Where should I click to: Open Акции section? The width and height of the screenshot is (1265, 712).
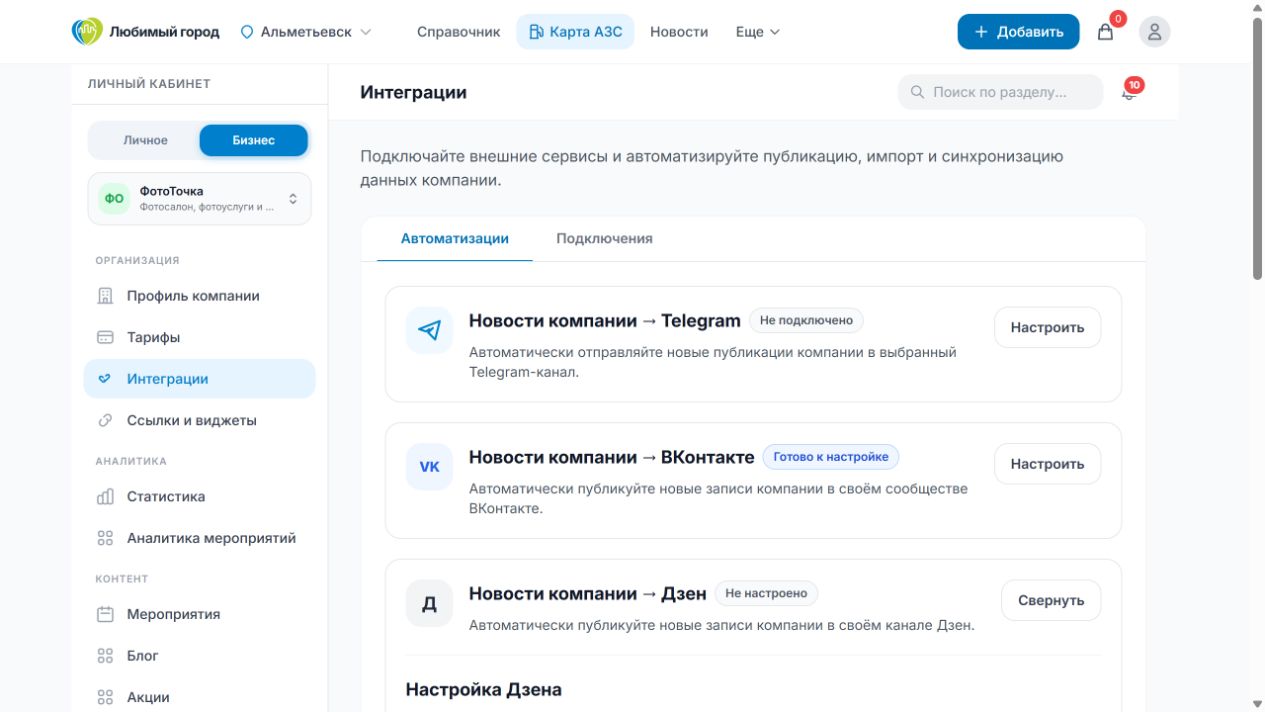(200, 697)
